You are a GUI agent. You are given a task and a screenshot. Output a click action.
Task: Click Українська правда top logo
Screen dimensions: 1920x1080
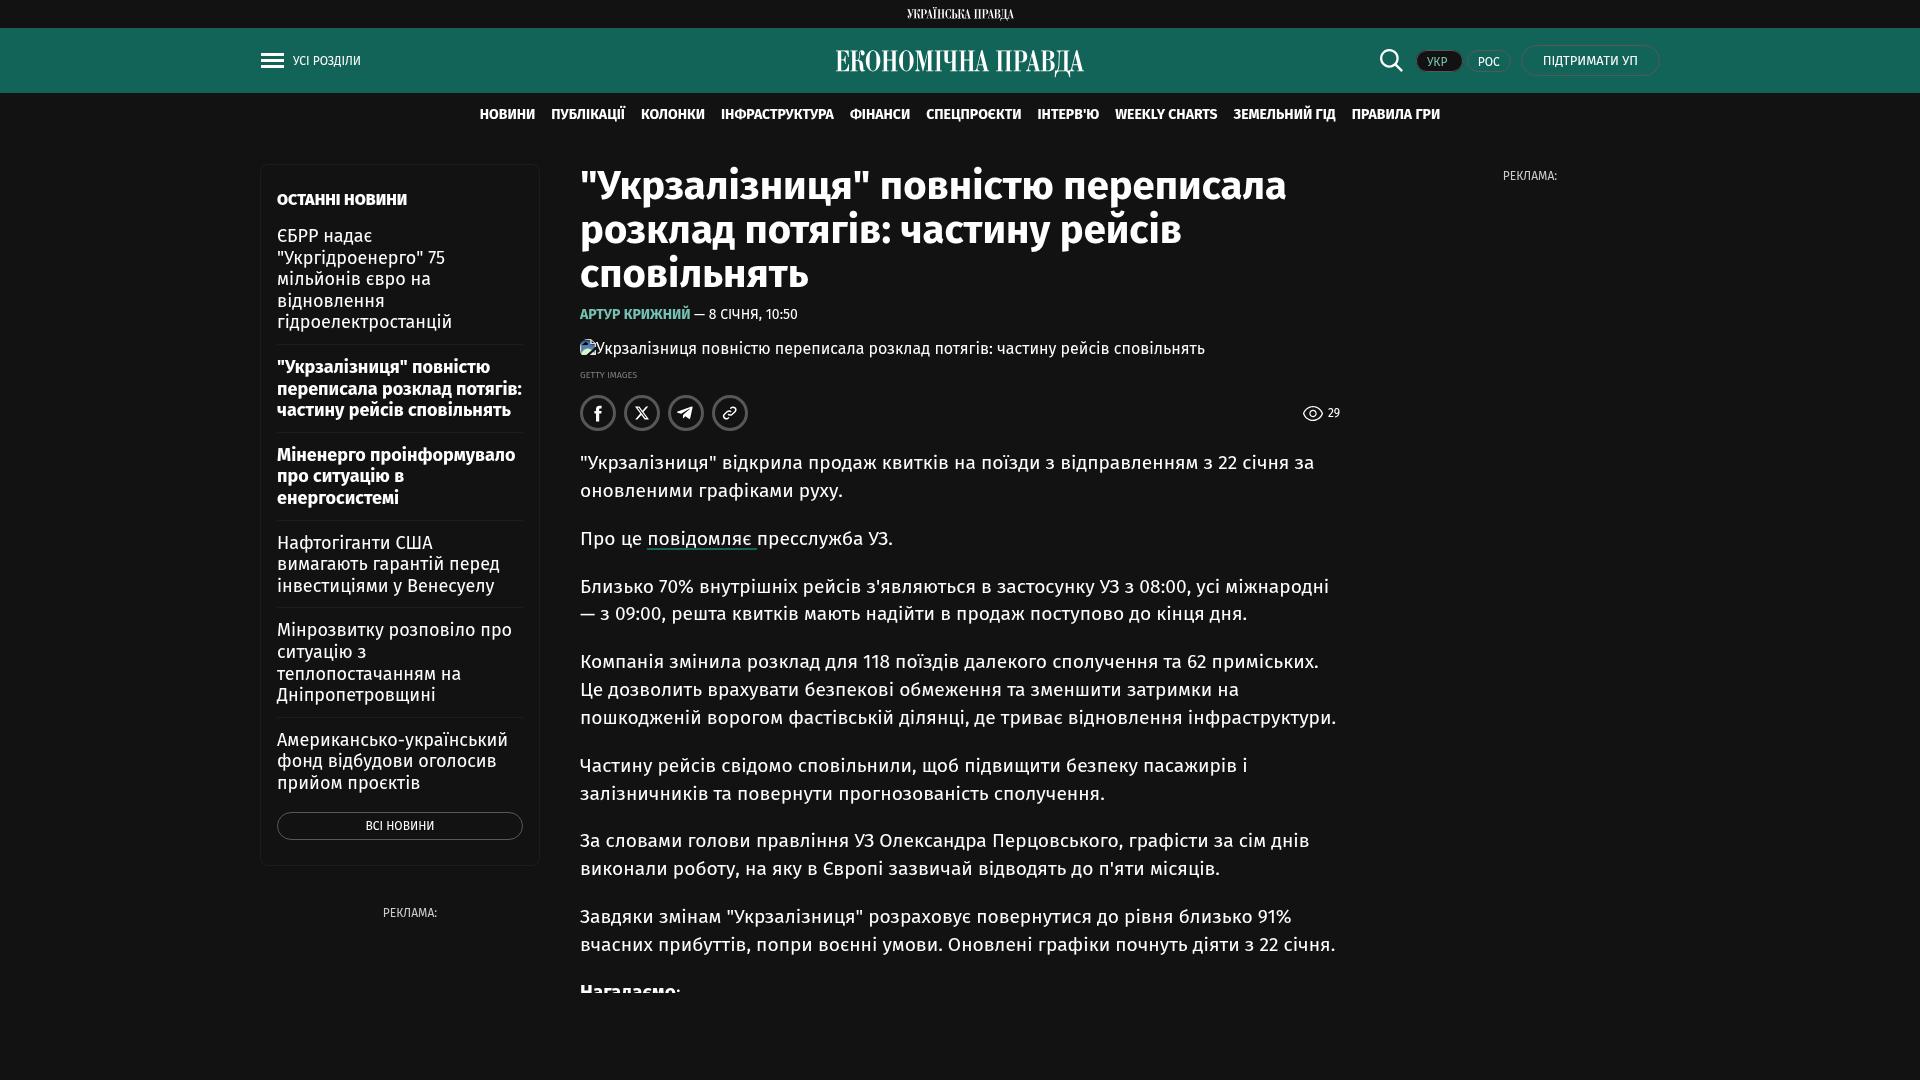(x=960, y=14)
